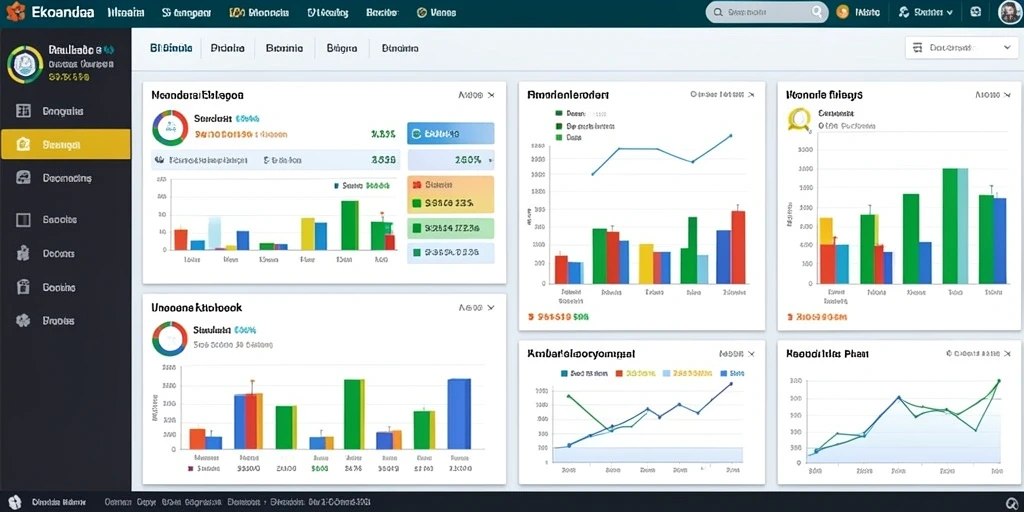Click the circular profile ring in the sidebar header
The height and width of the screenshot is (512, 1024).
(25, 65)
